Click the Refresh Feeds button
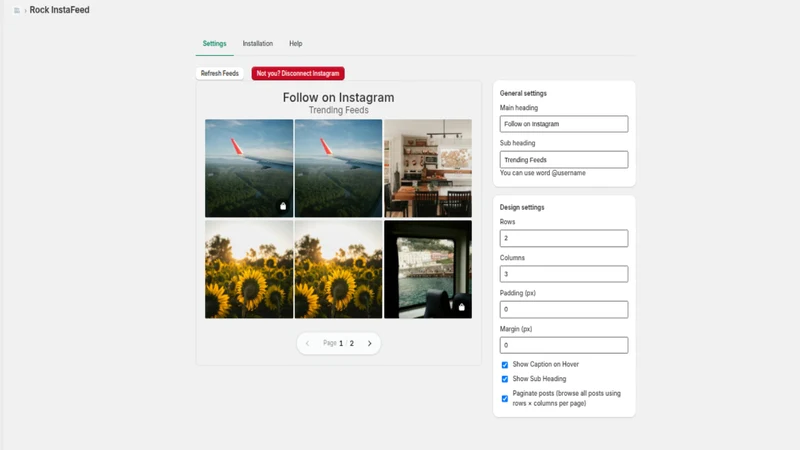800x450 pixels. click(x=219, y=73)
